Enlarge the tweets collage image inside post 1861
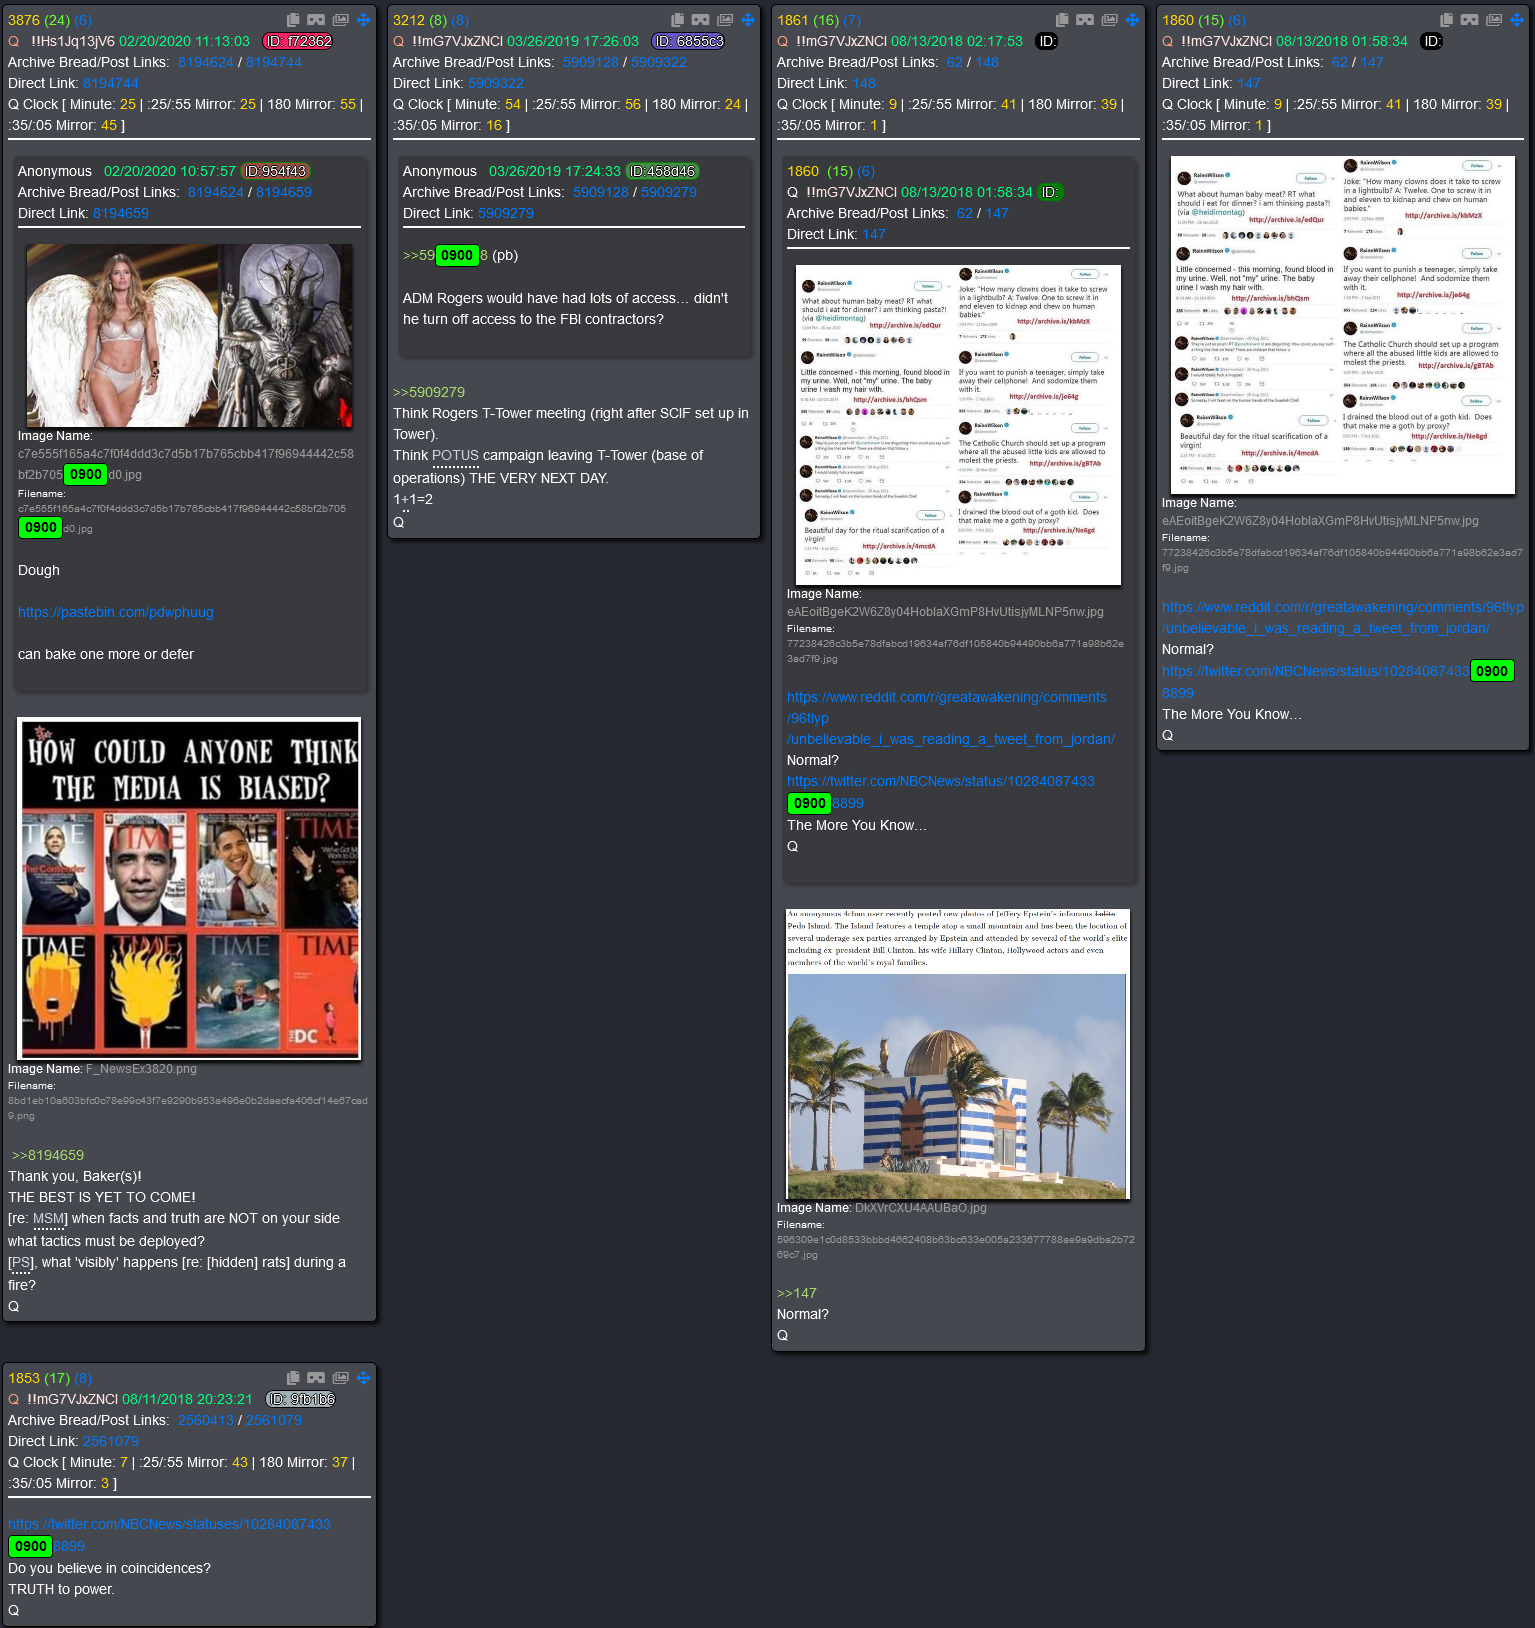The image size is (1535, 1628). point(958,424)
